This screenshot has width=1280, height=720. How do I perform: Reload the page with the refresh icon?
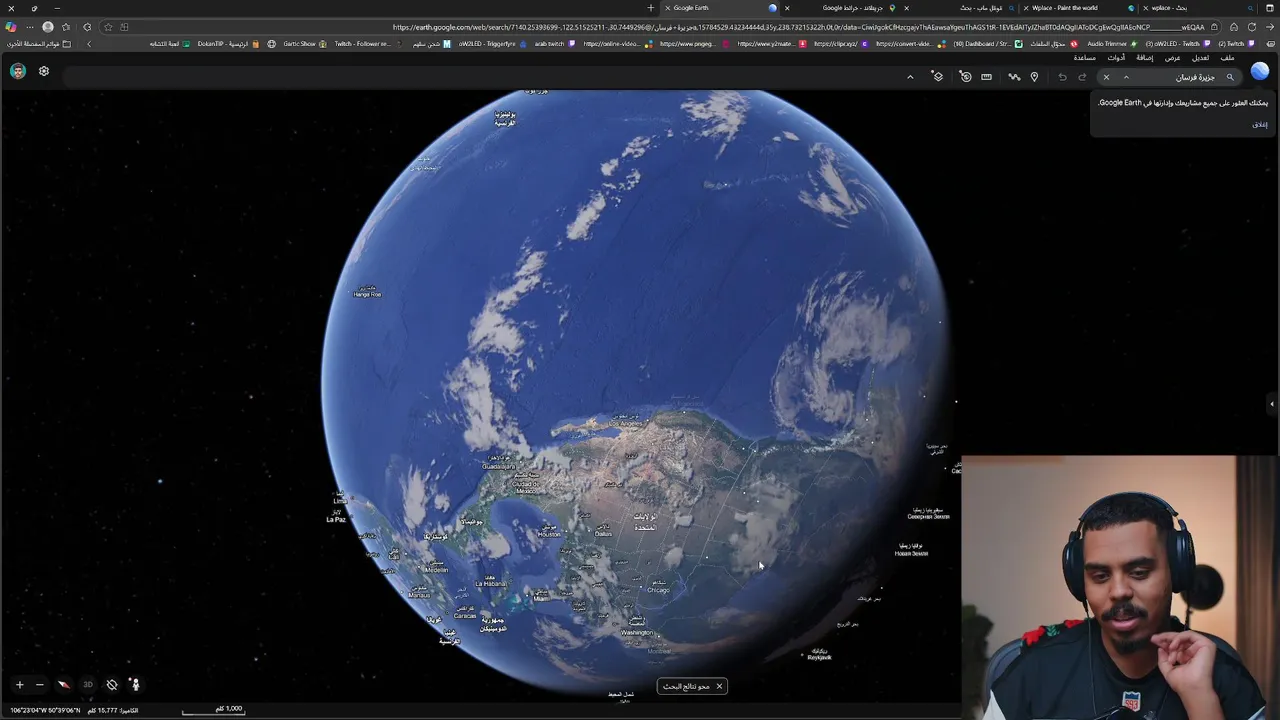tap(1251, 27)
